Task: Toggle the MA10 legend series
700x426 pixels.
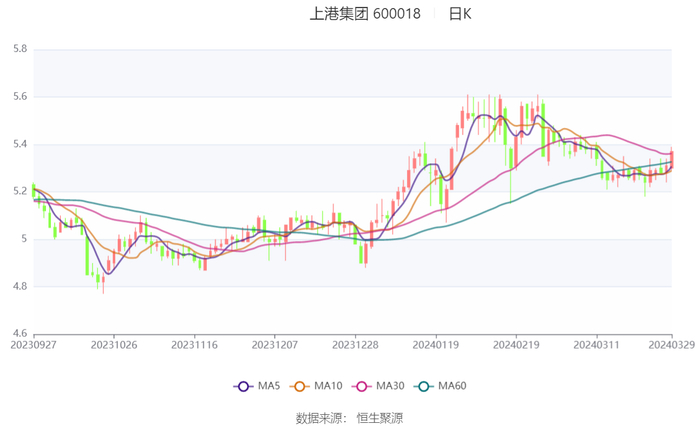Action: pyautogui.click(x=314, y=386)
